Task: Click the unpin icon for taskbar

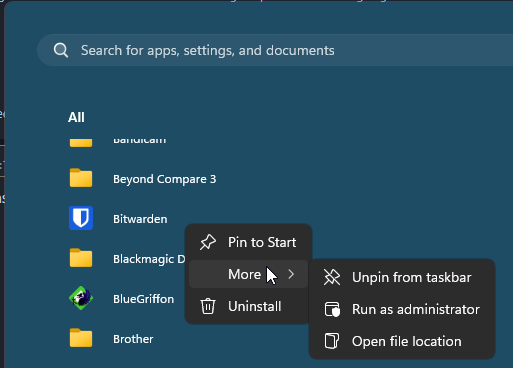Action: 332,277
